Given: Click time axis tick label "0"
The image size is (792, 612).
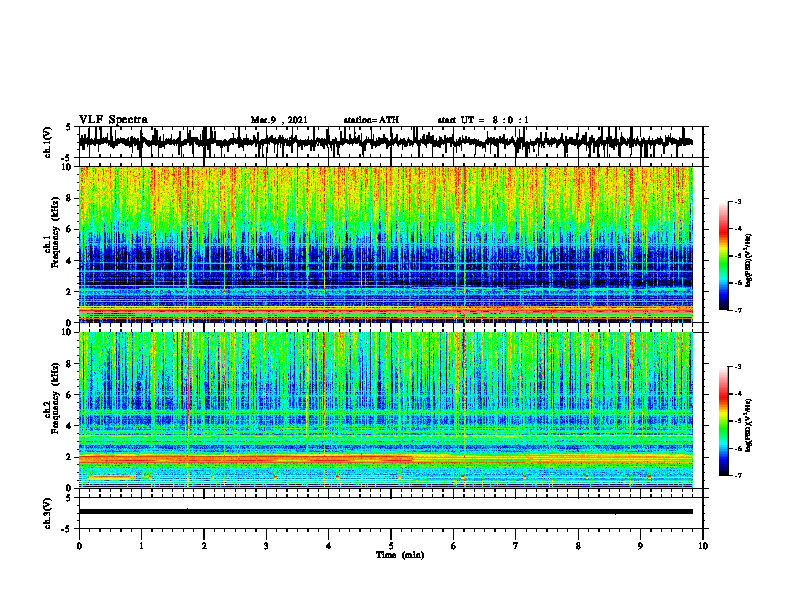Looking at the screenshot, I should 79,546.
